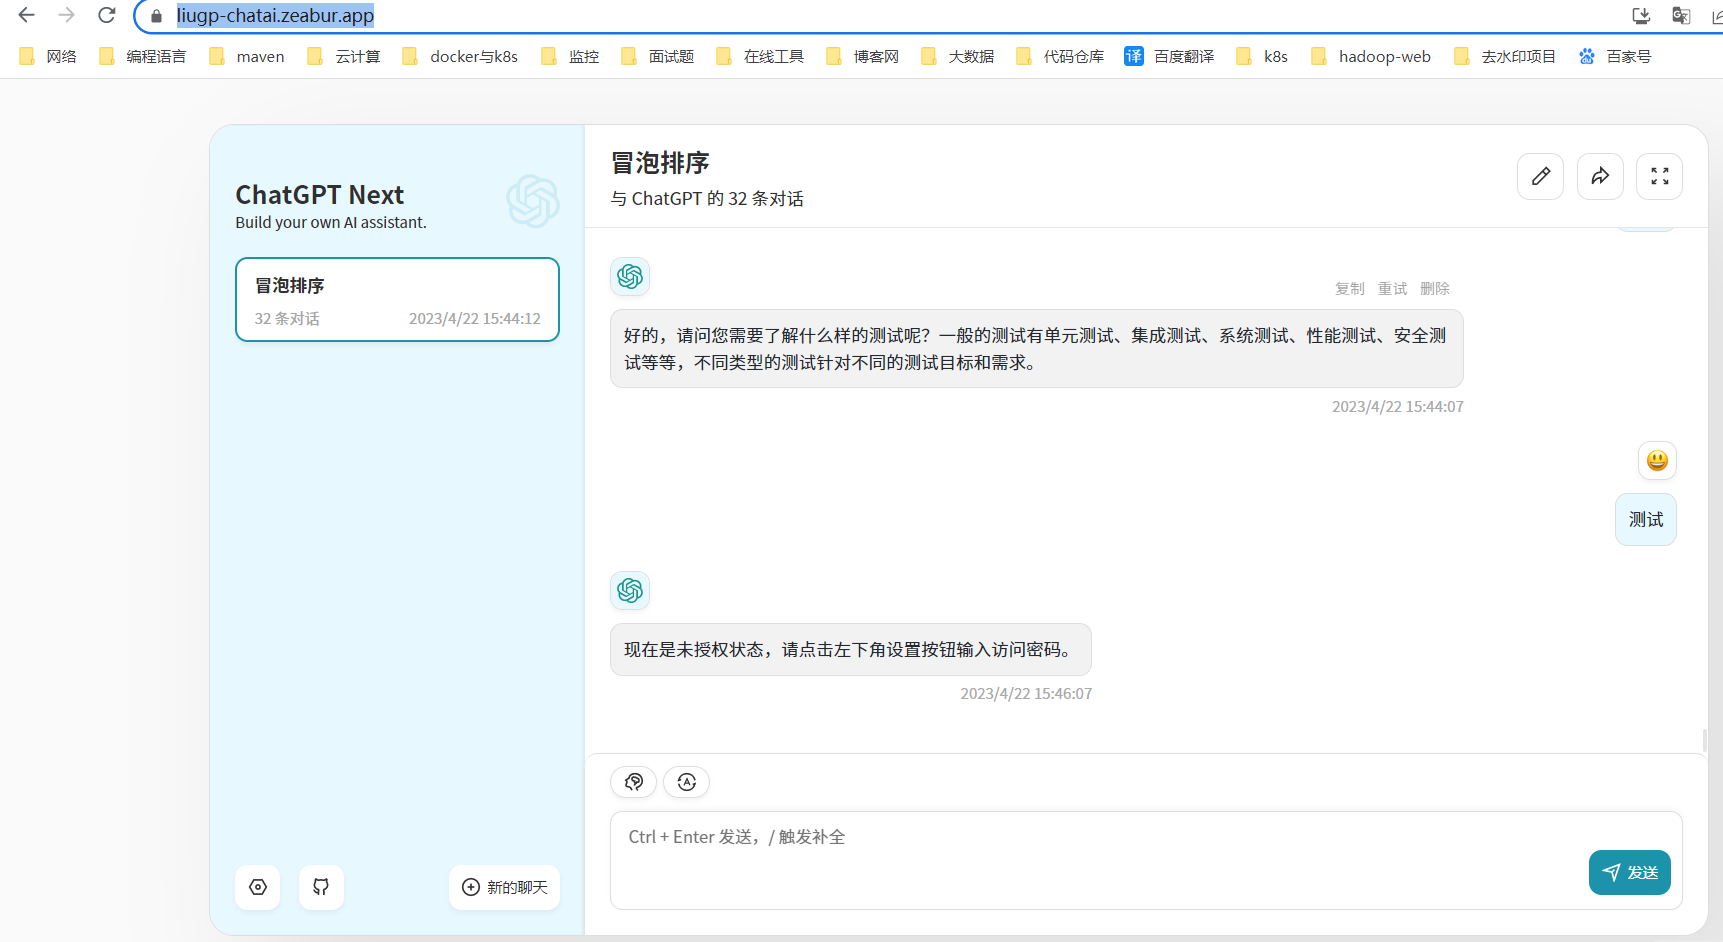Screen dimensions: 1723x942
Task: Click the first ChatGPT avatar icon
Action: click(630, 276)
